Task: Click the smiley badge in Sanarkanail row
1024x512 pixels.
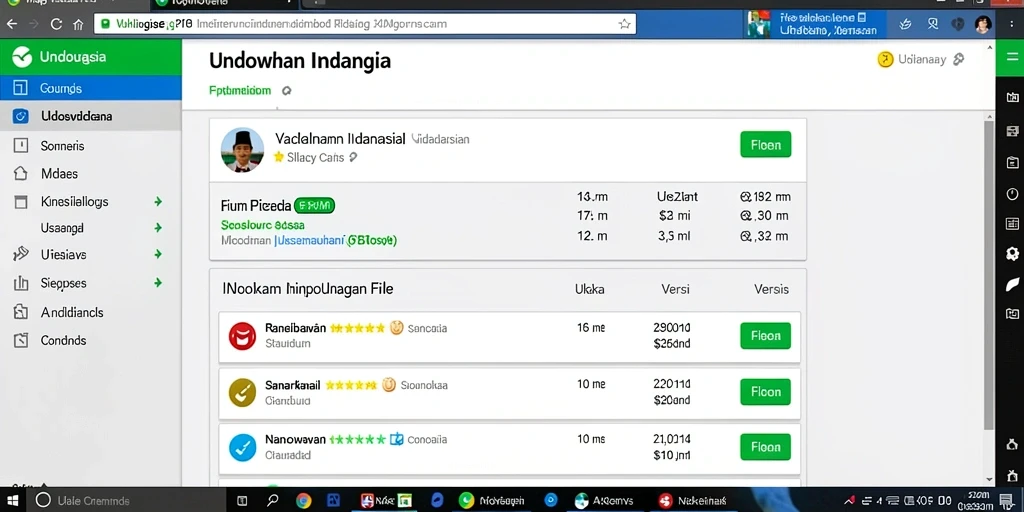Action: pos(389,385)
